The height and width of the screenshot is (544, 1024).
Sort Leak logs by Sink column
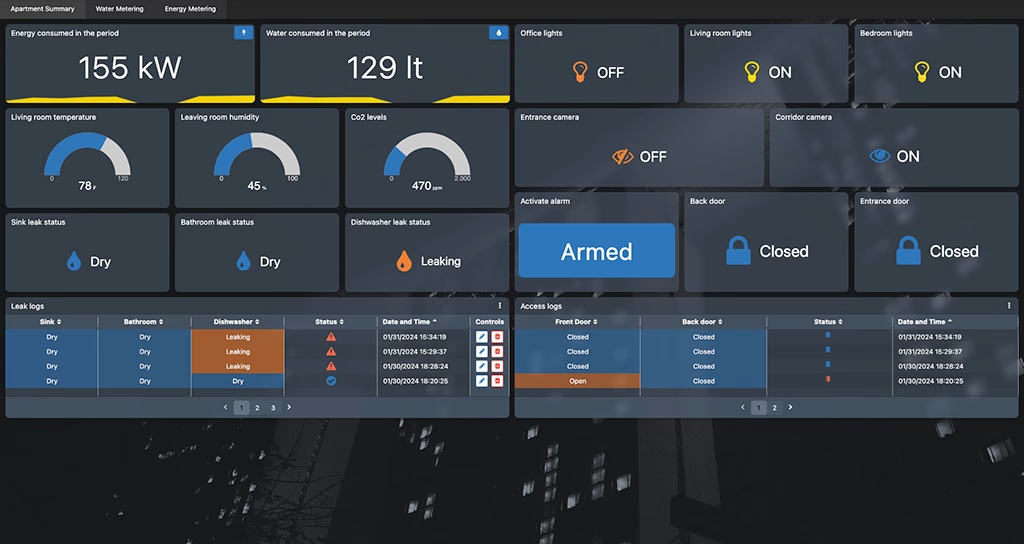[x=51, y=322]
